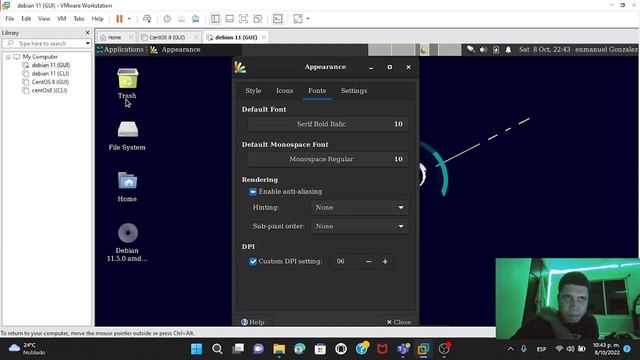This screenshot has height=360, width=640.
Task: Open the stretch display dropdown arrow
Action: pyautogui.click(x=308, y=19)
